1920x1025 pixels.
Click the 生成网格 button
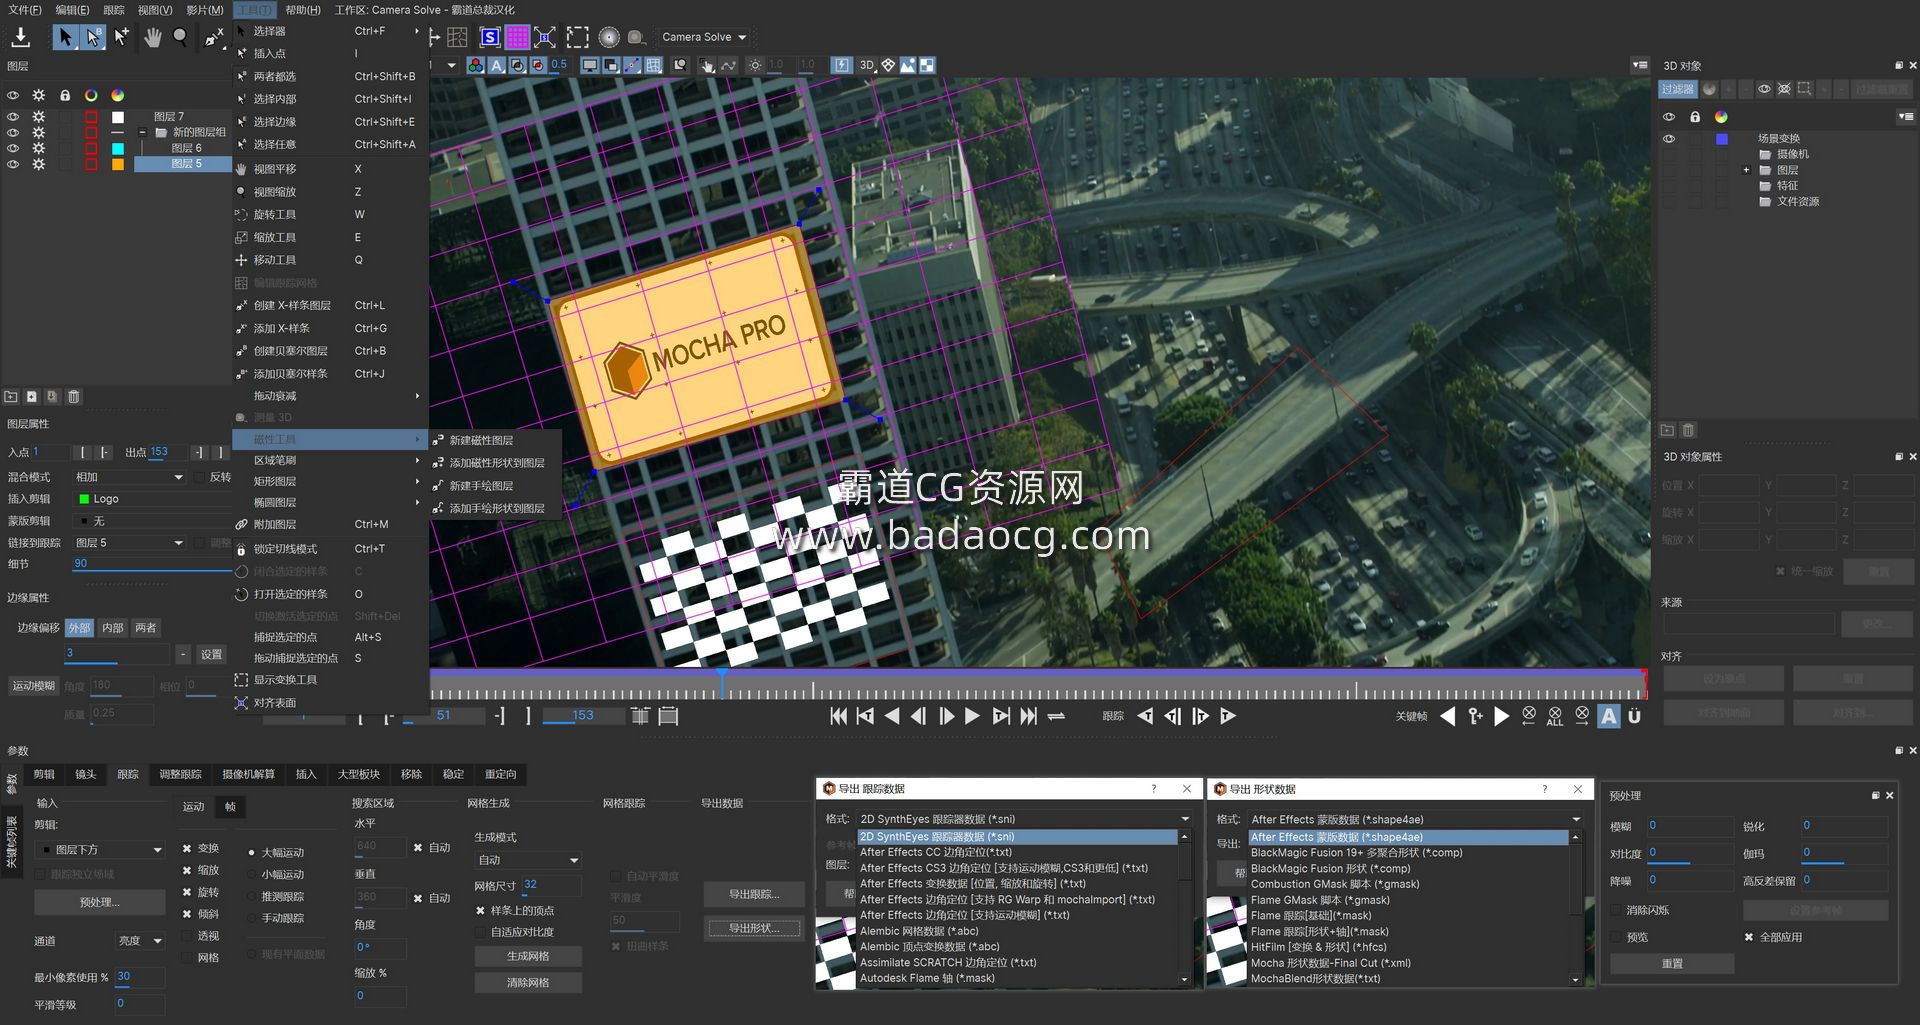tap(528, 956)
